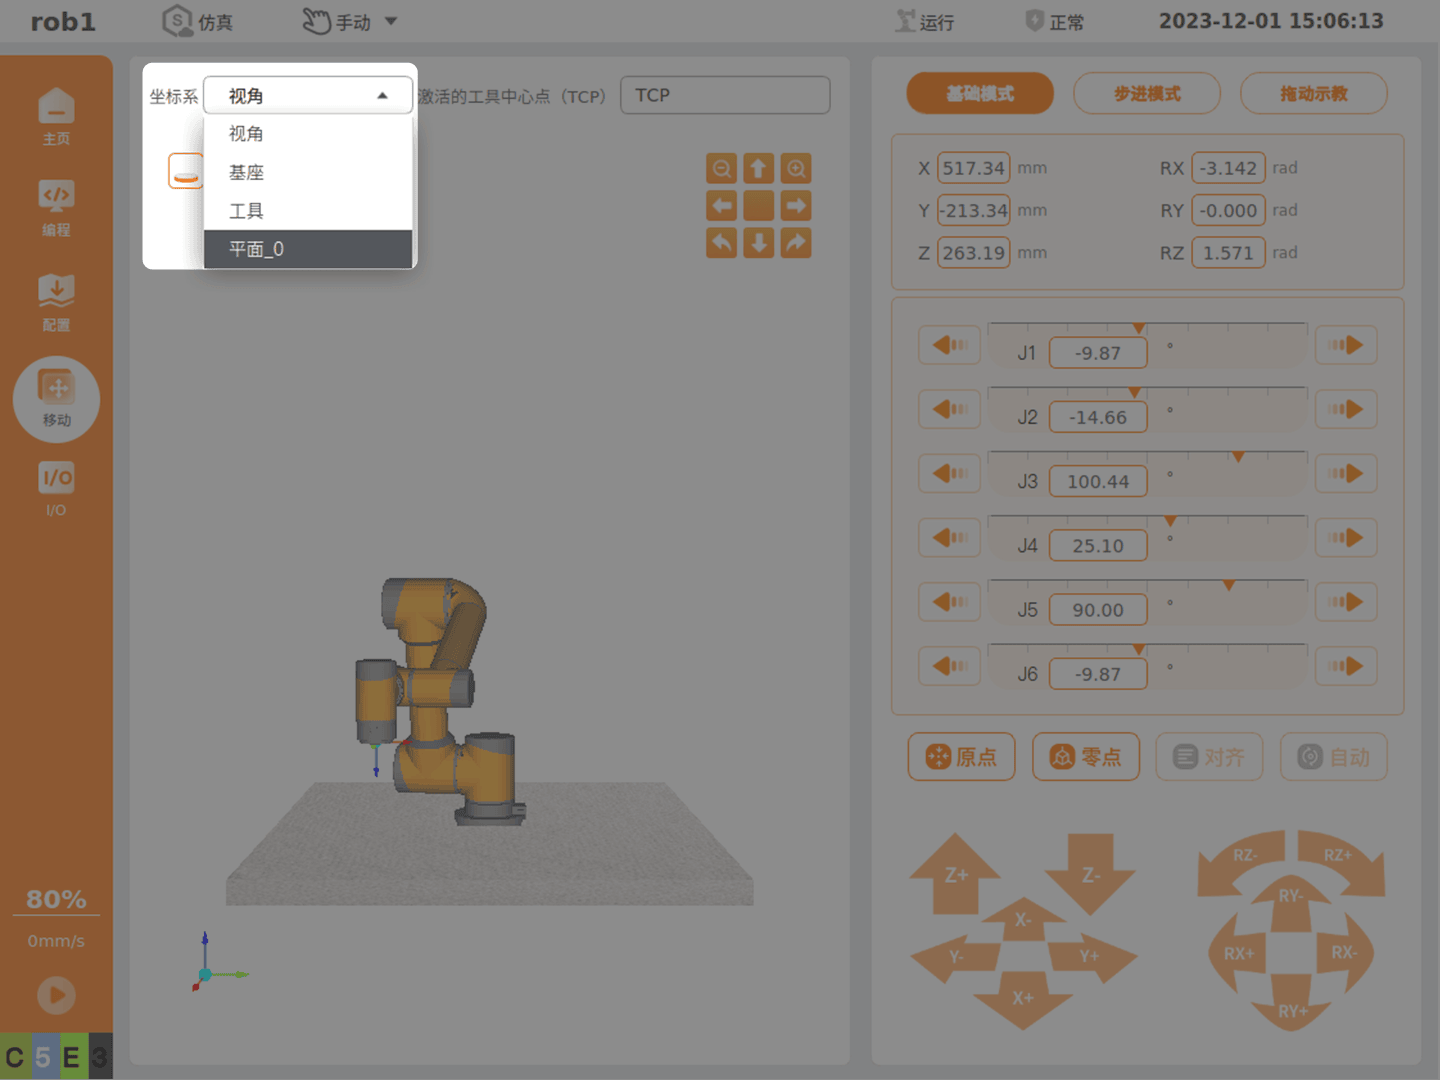This screenshot has width=1440, height=1080.
Task: Open the 配置 configuration sidebar icon
Action: coord(56,303)
